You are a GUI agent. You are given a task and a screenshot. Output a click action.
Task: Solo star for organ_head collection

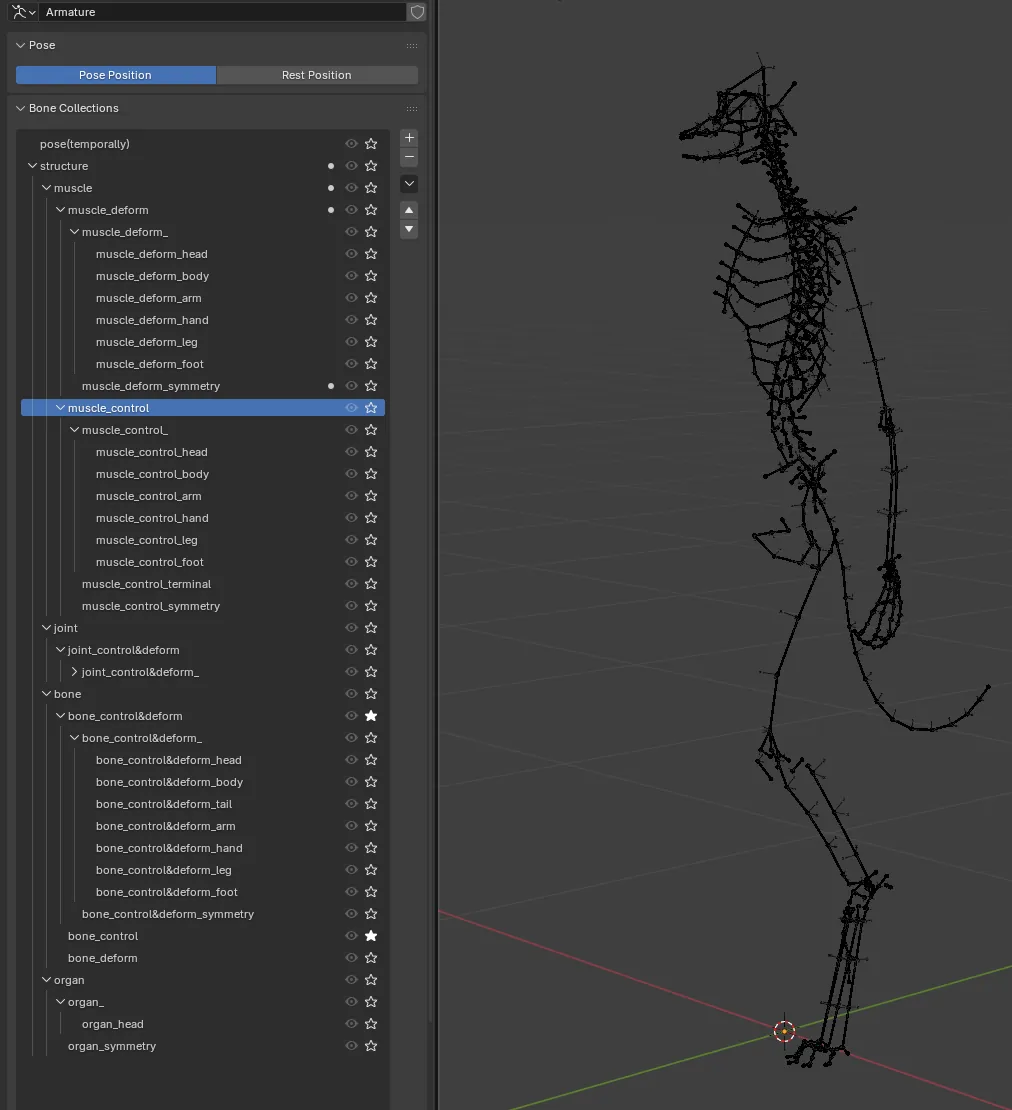(x=371, y=1024)
